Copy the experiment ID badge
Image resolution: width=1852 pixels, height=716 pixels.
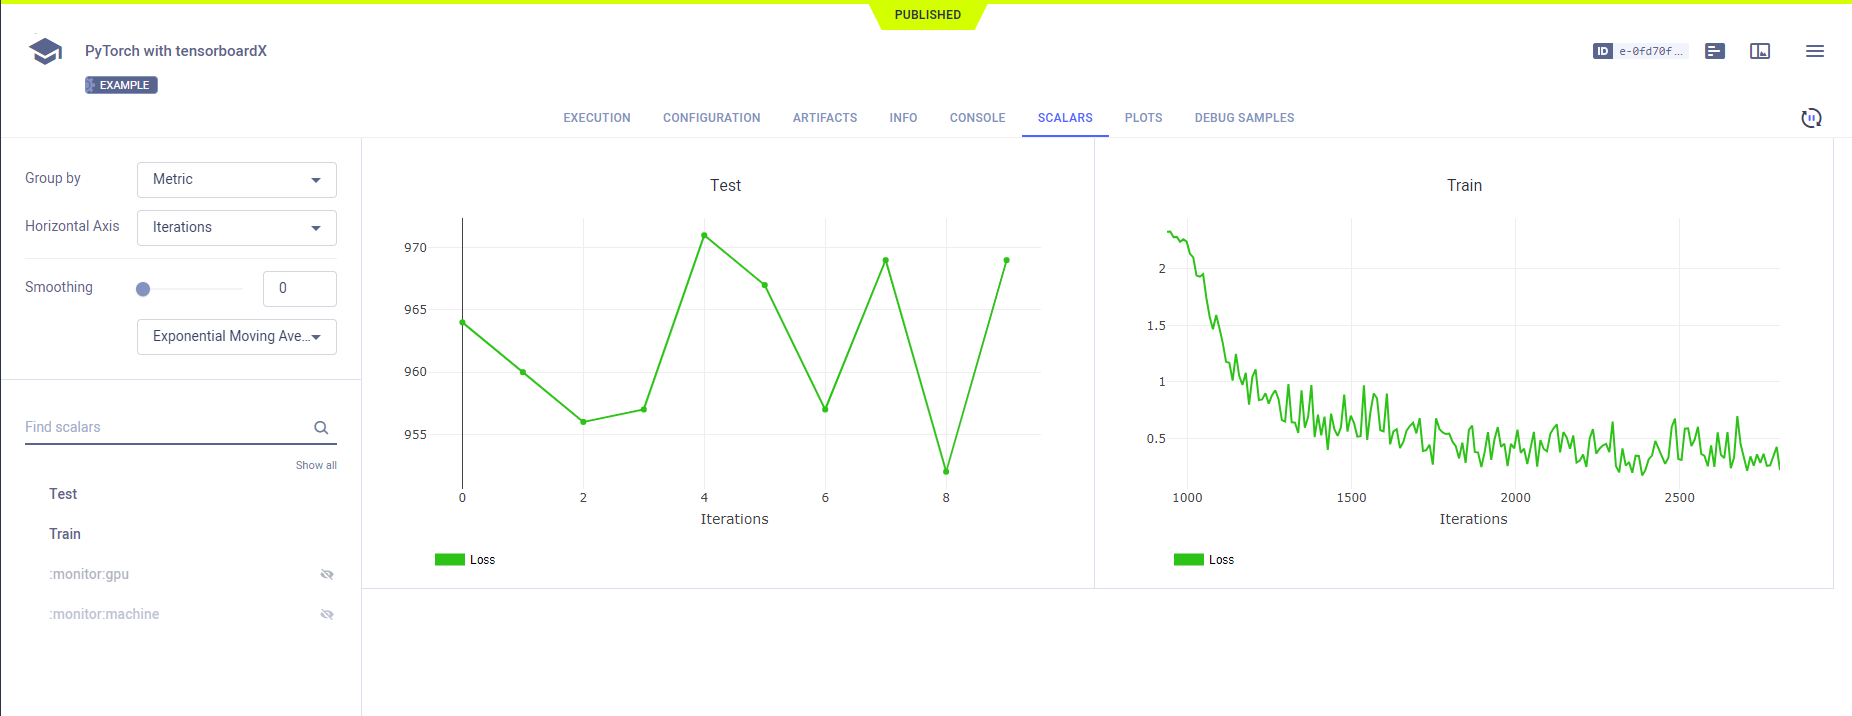click(1640, 51)
